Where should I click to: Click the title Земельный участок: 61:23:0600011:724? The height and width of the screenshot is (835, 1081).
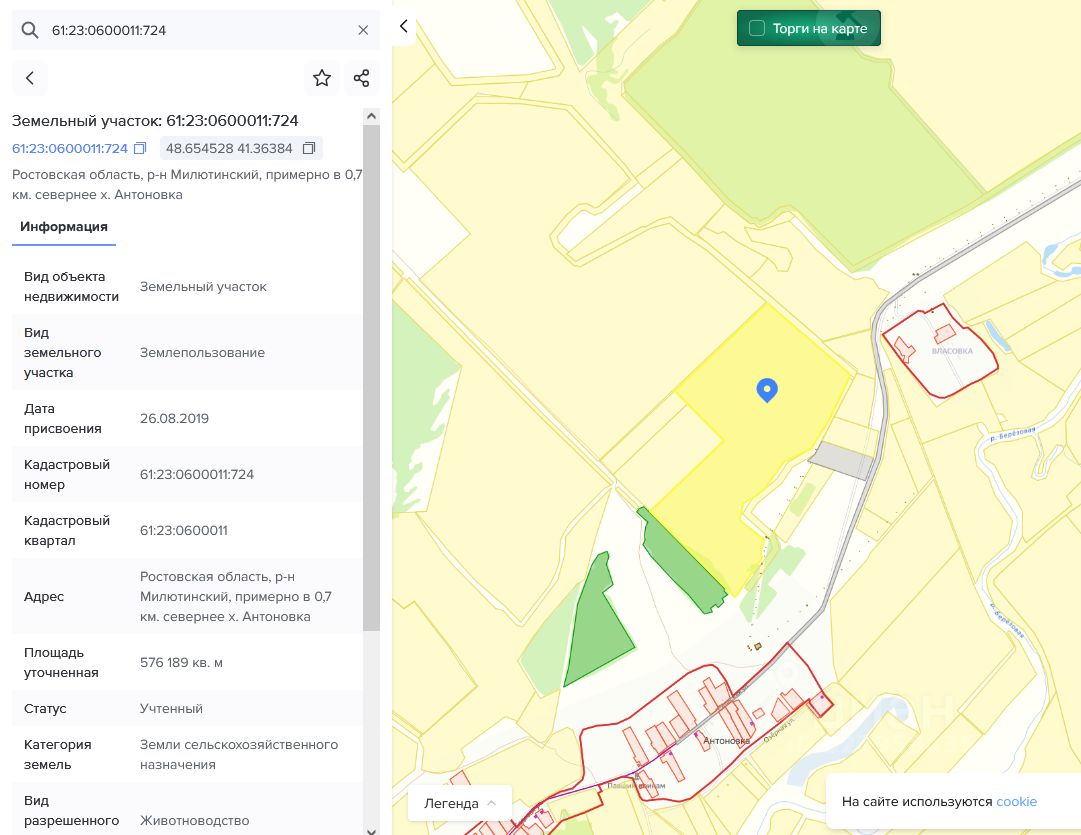pyautogui.click(x=155, y=121)
